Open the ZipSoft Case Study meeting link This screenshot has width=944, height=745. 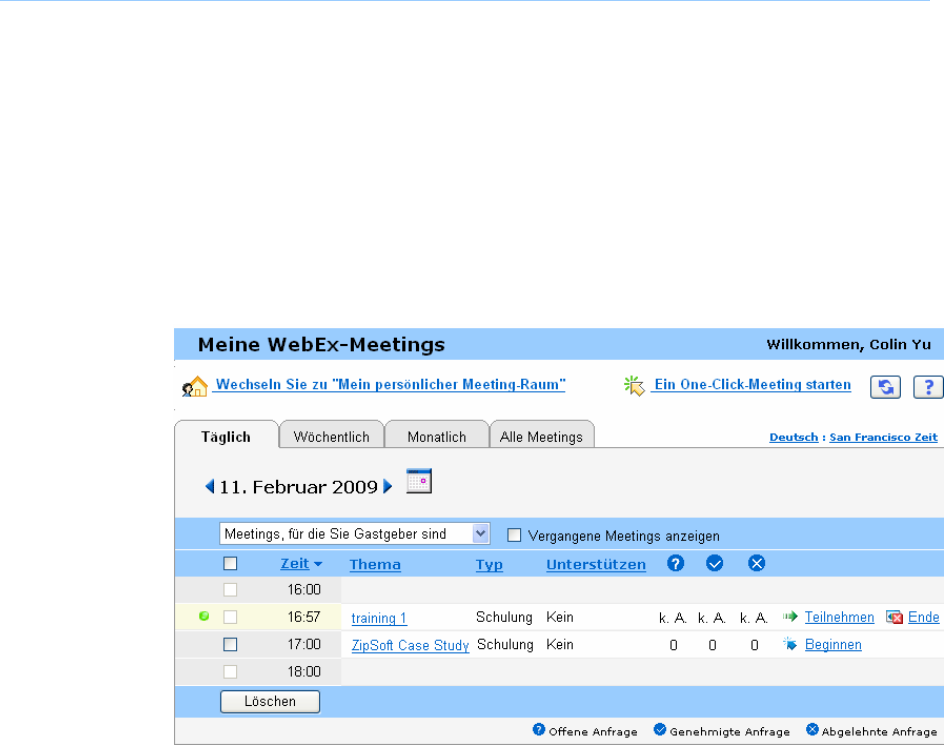tap(410, 645)
